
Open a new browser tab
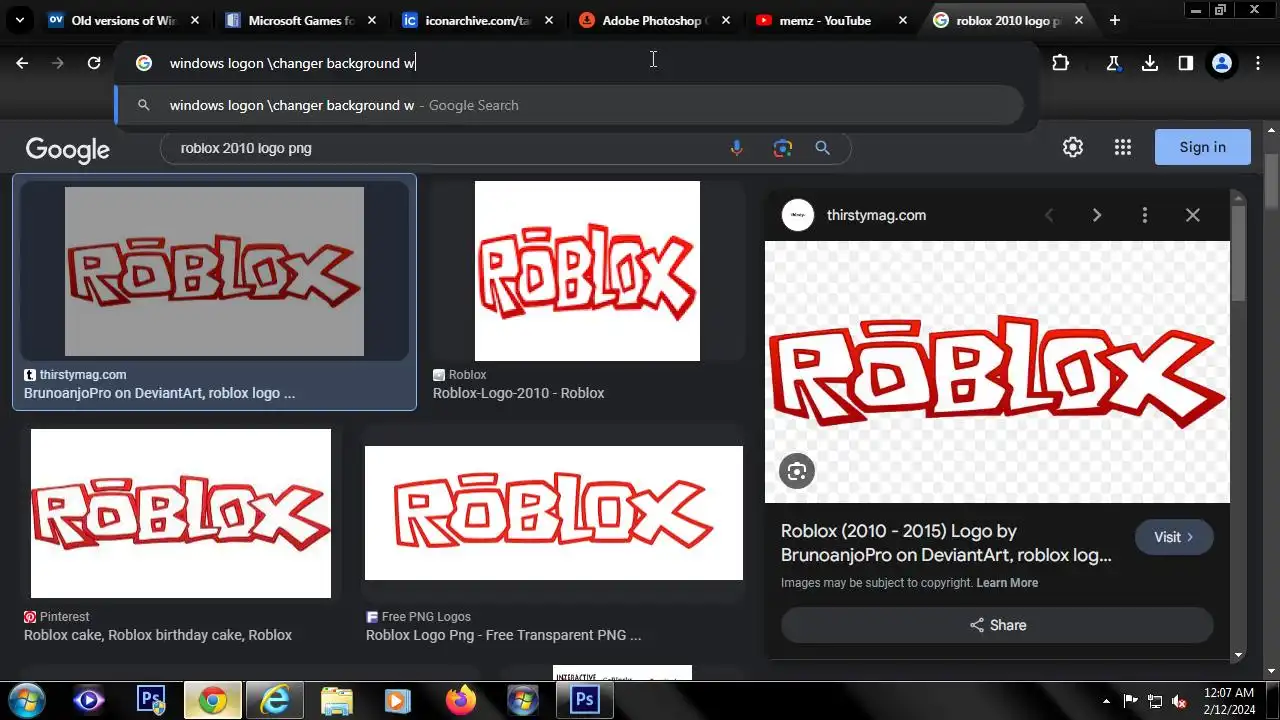[1114, 20]
